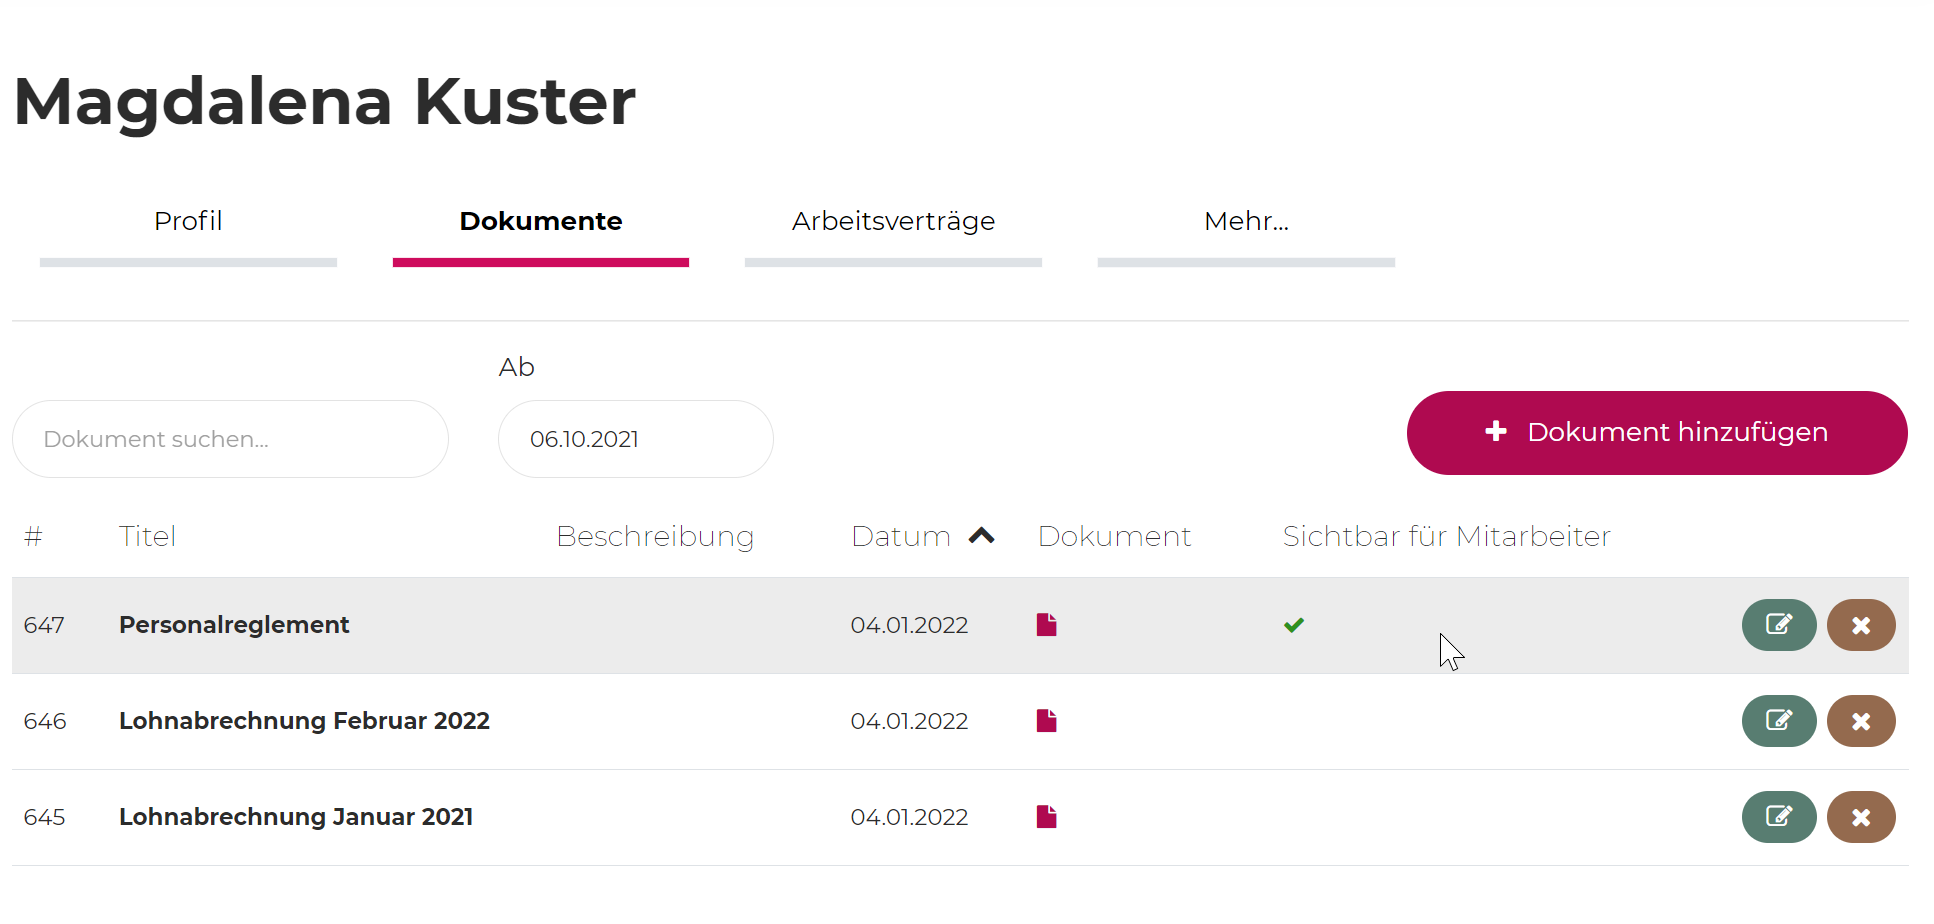Switch to the Arbeitsverträge tab

point(893,221)
